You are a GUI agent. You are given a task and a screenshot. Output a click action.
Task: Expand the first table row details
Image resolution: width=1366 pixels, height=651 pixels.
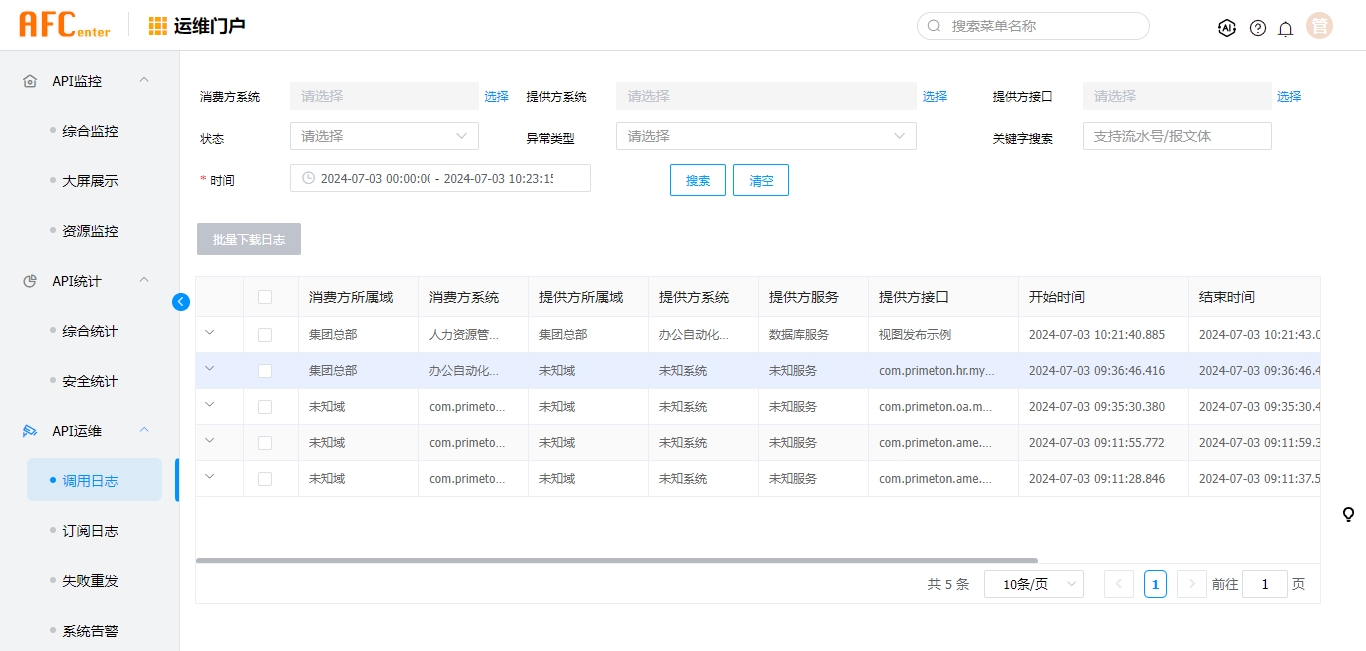point(210,333)
